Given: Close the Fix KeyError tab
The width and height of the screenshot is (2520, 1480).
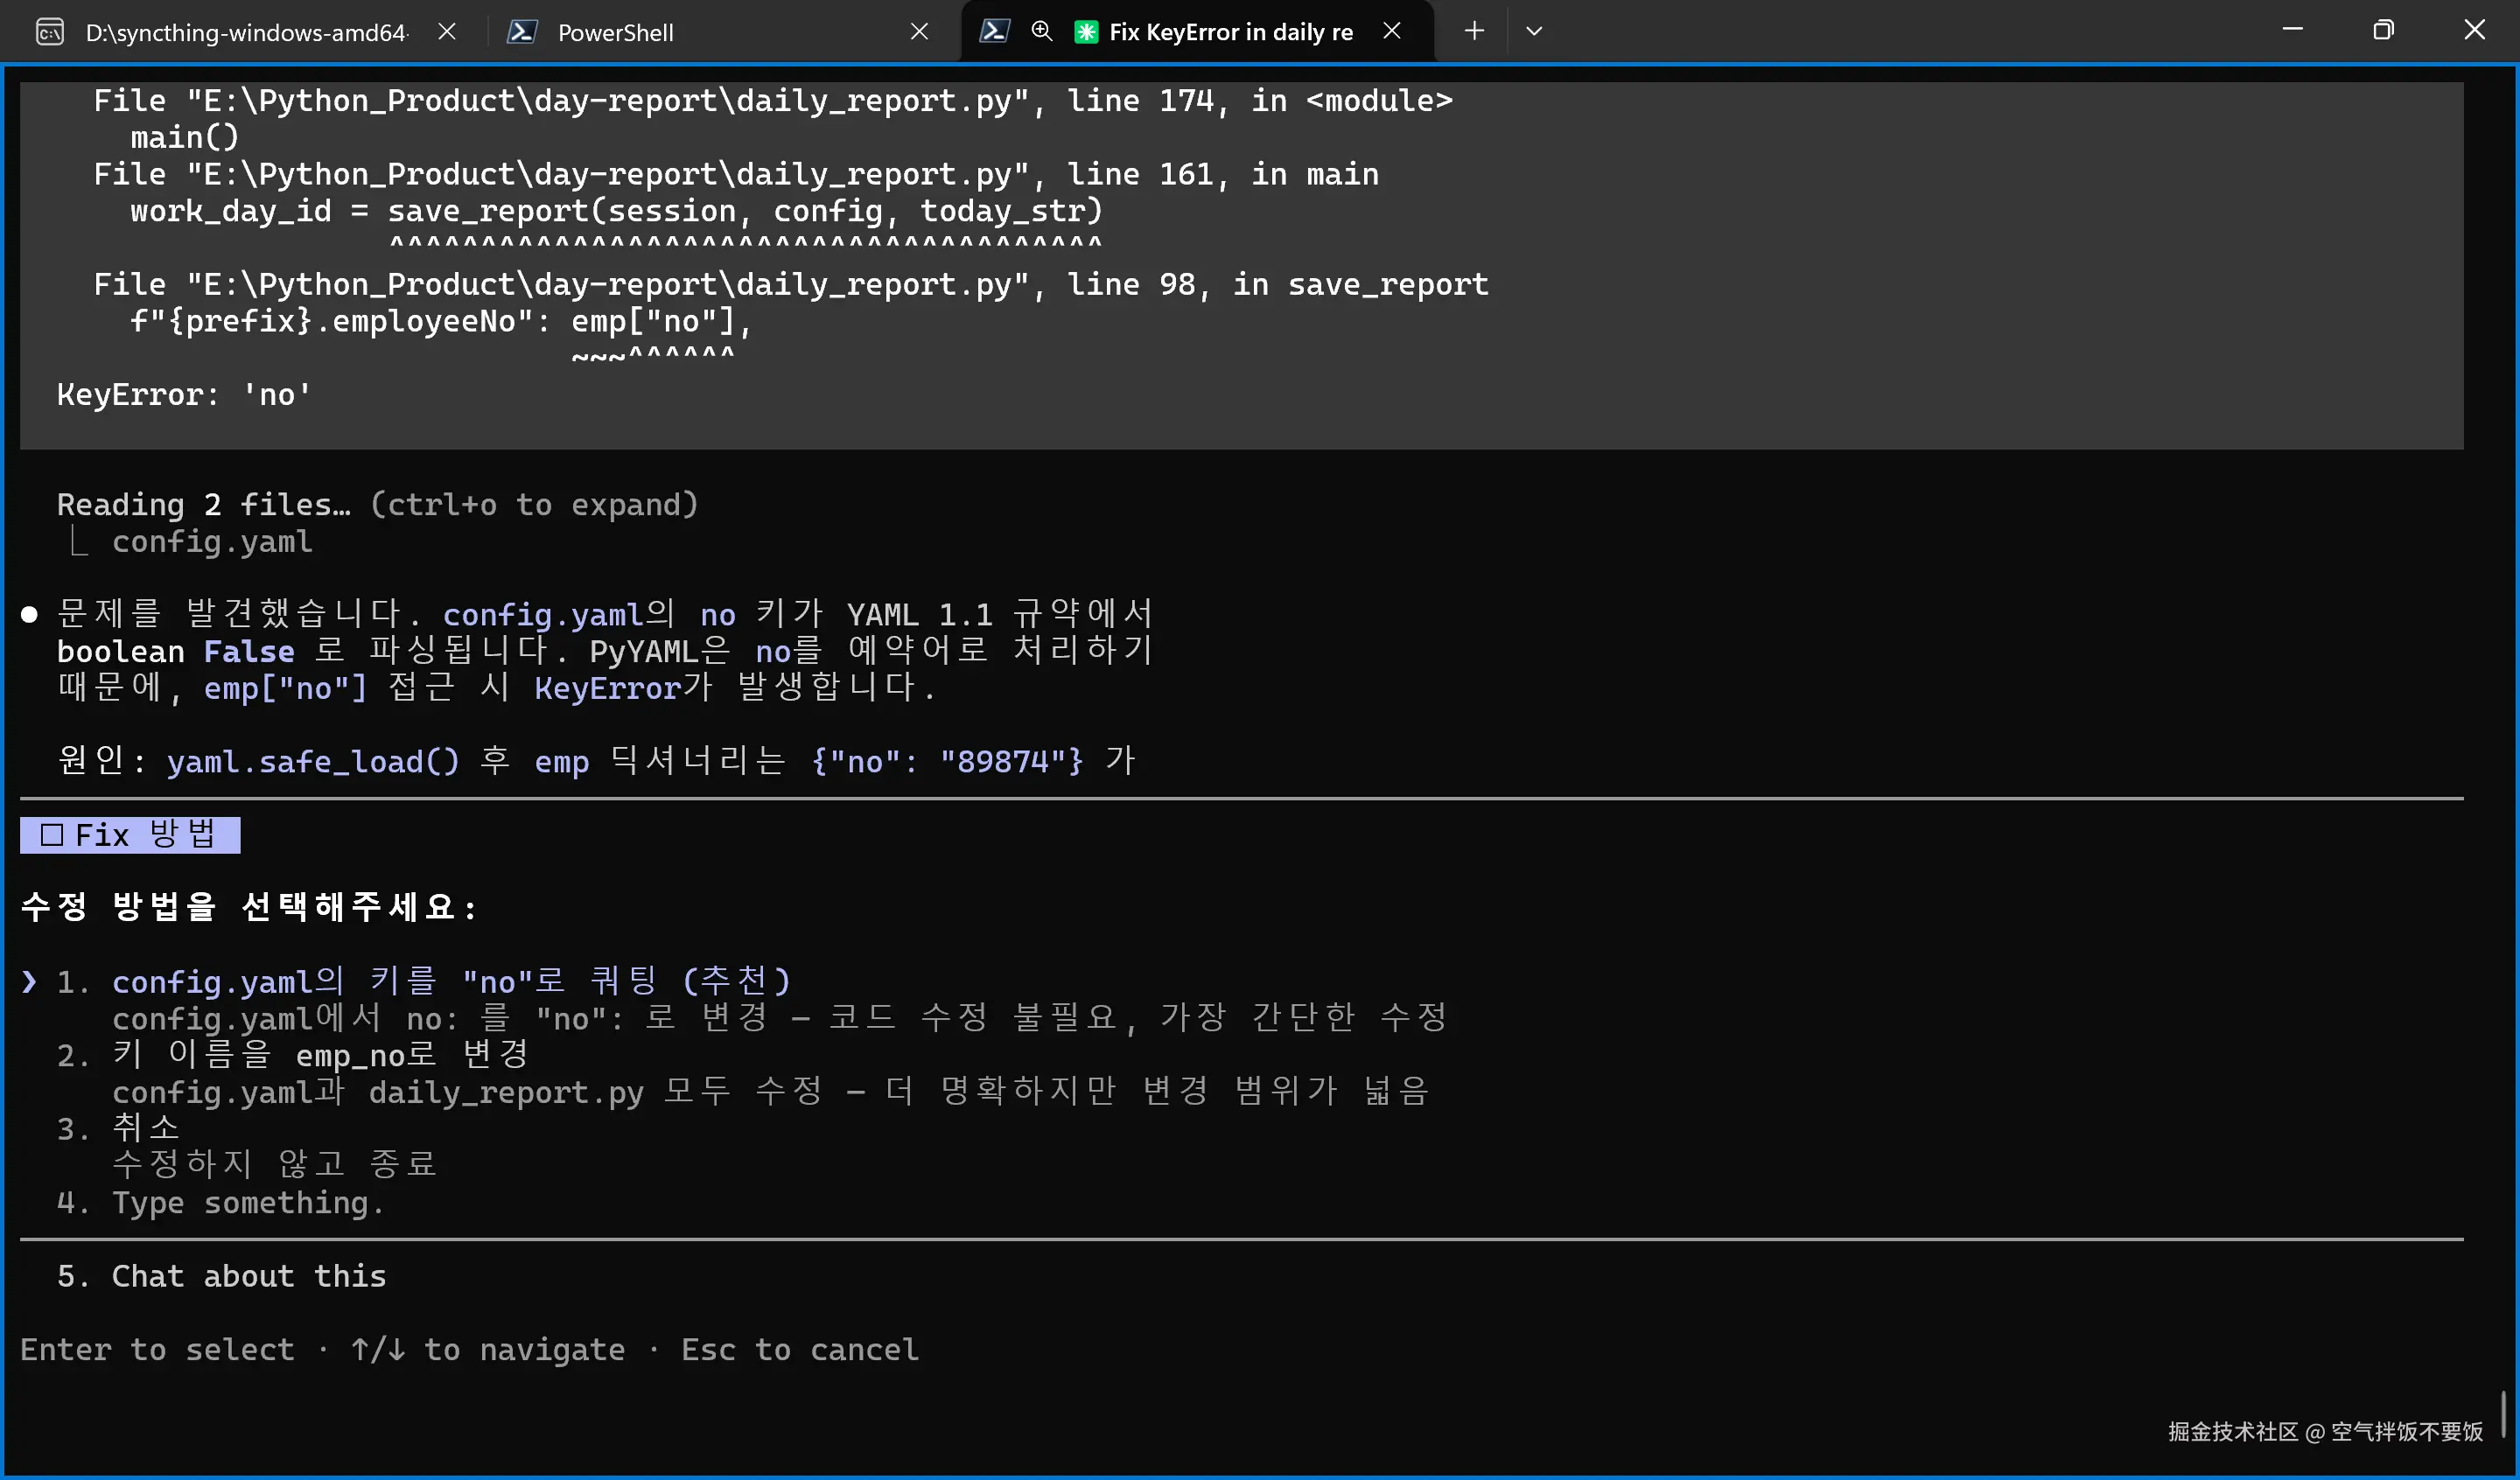Looking at the screenshot, I should (x=1391, y=31).
